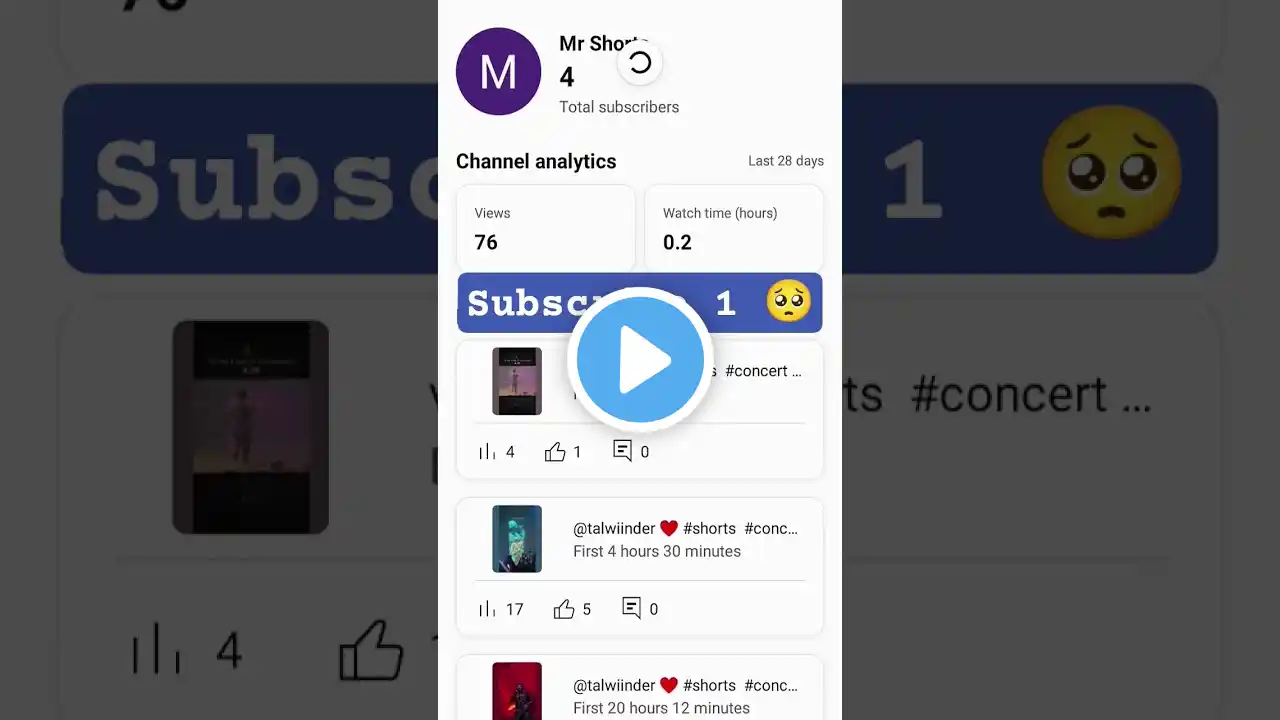
Task: Open the red thumbnail of third video
Action: (517, 691)
